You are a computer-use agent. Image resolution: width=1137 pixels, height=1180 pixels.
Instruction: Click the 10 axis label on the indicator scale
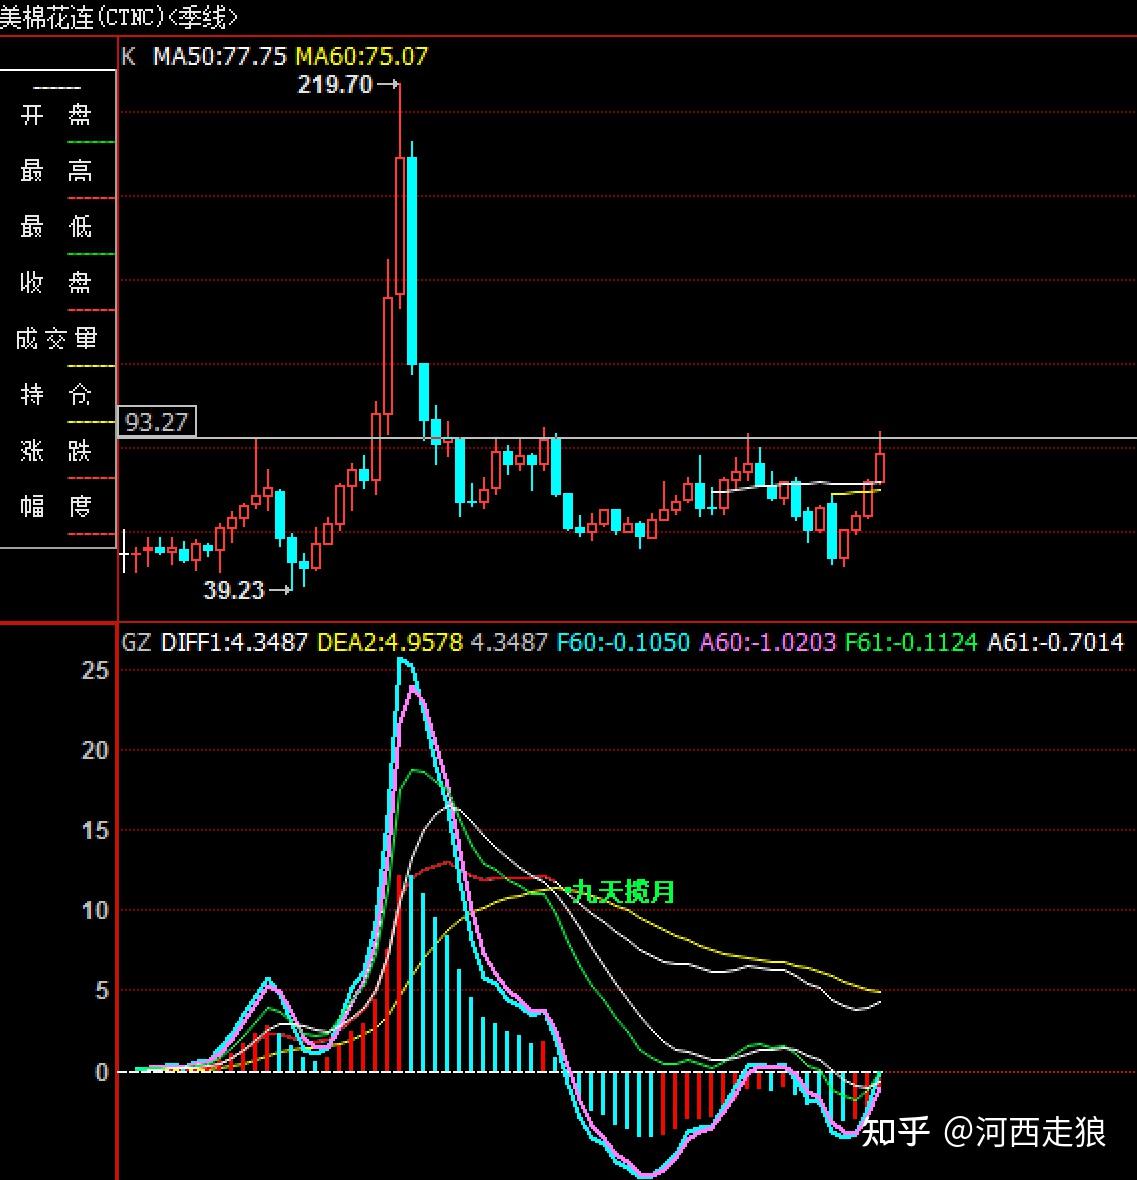click(95, 911)
